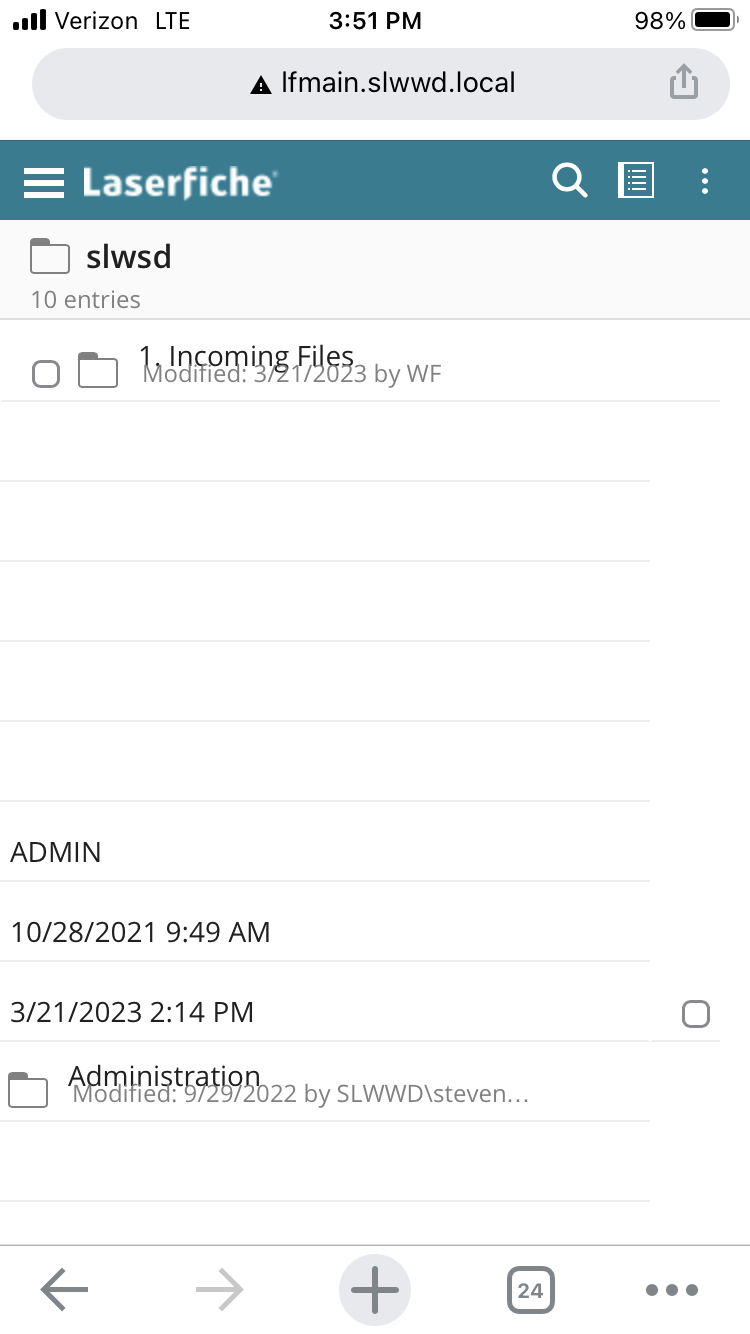Click the Laserfiche logo

click(x=179, y=182)
